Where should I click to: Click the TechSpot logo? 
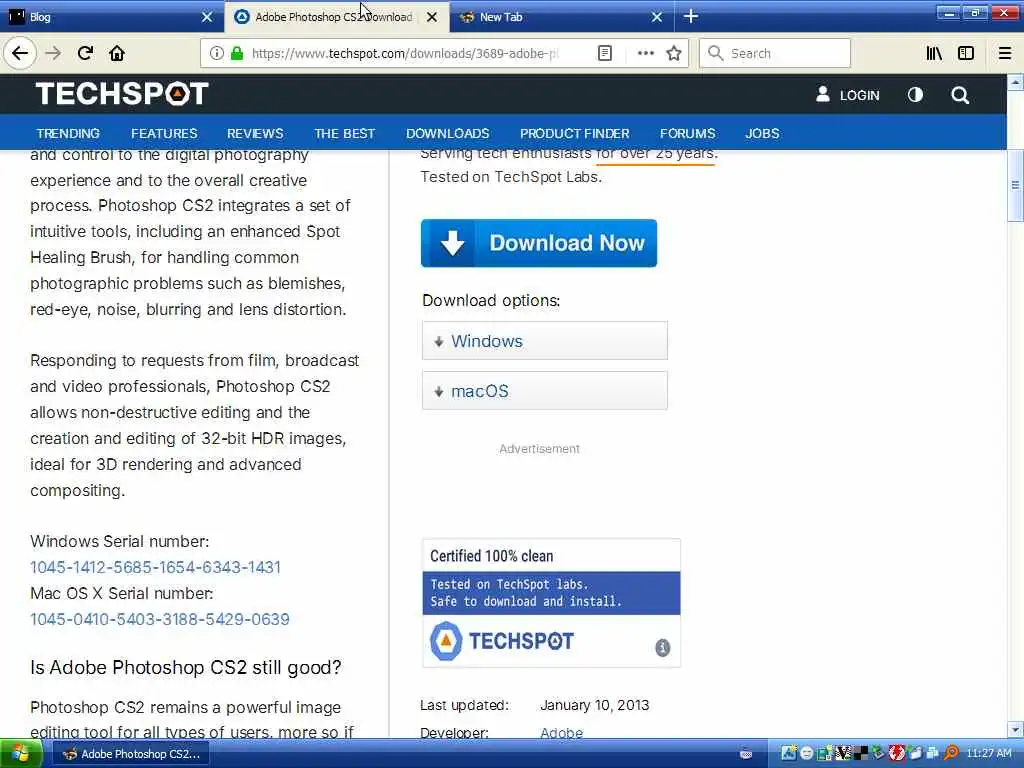122,93
